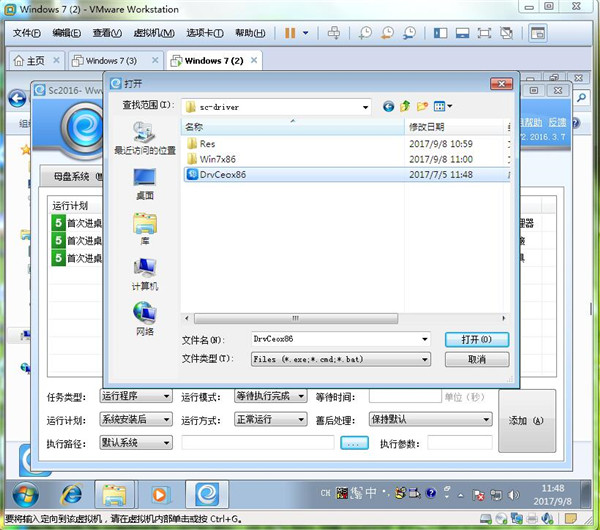This screenshot has width=600, height=530.
Task: Expand the power options arrow beside pause
Action: coord(305,33)
